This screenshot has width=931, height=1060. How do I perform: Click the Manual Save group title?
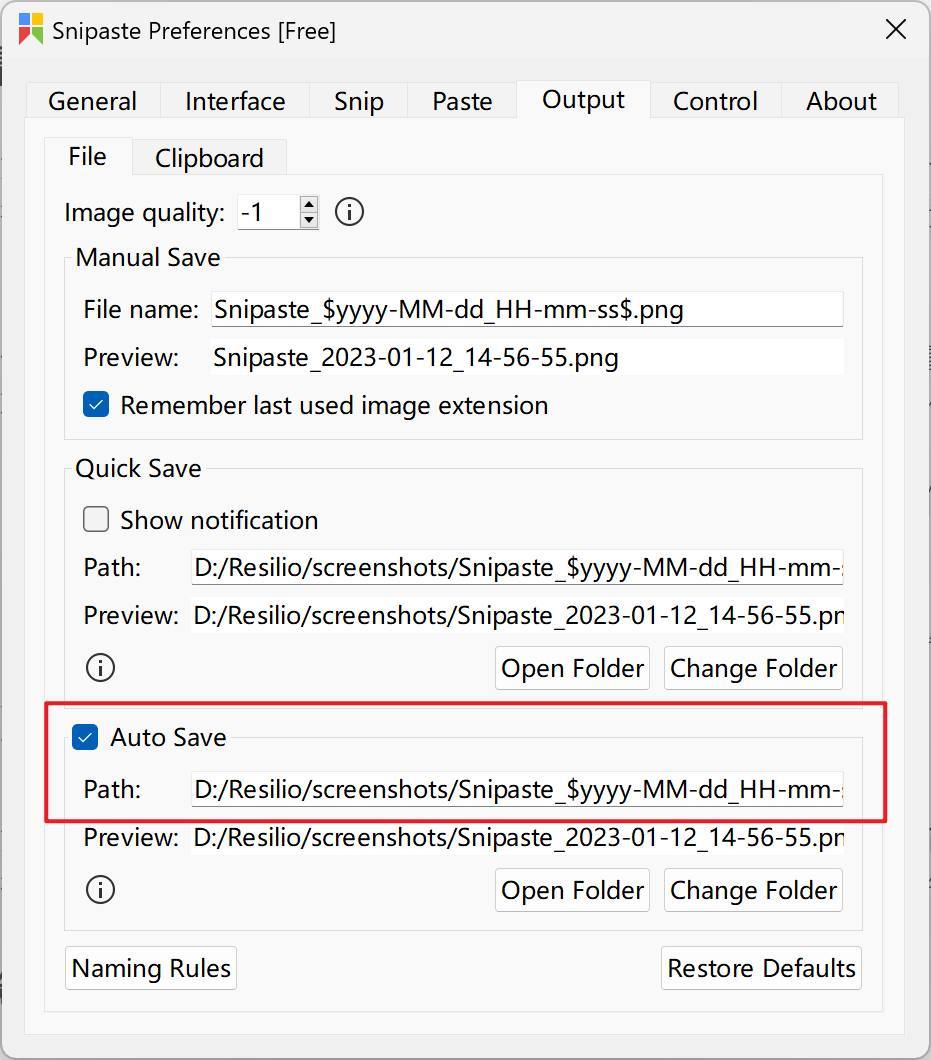148,257
